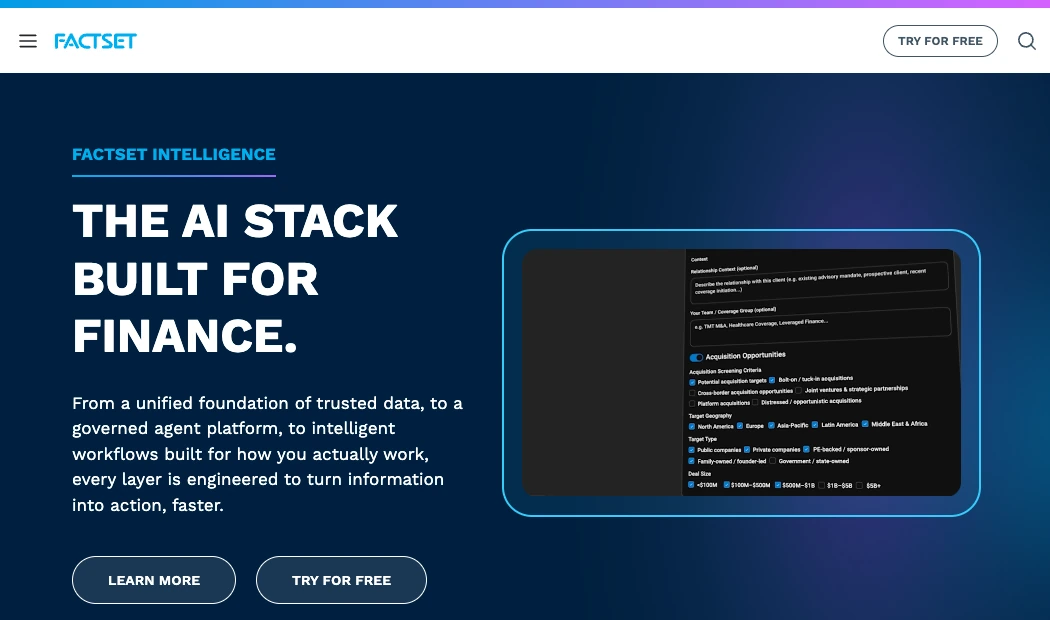
Task: Click the Your Team / Coverage Group field
Action: tap(820, 325)
